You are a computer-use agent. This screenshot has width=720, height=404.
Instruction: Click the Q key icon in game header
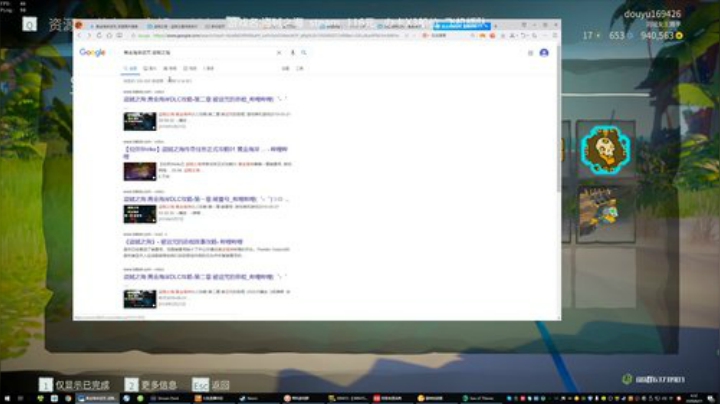(29, 24)
